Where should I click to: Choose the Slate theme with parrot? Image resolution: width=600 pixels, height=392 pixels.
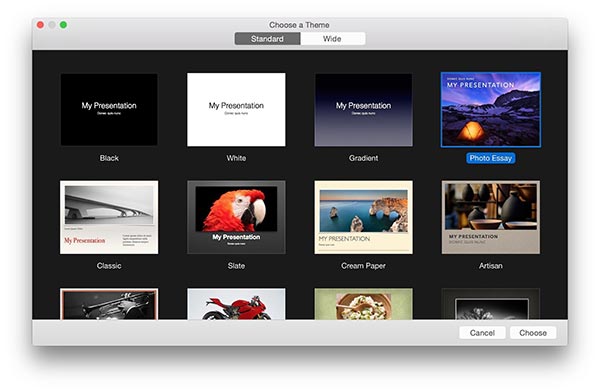236,217
